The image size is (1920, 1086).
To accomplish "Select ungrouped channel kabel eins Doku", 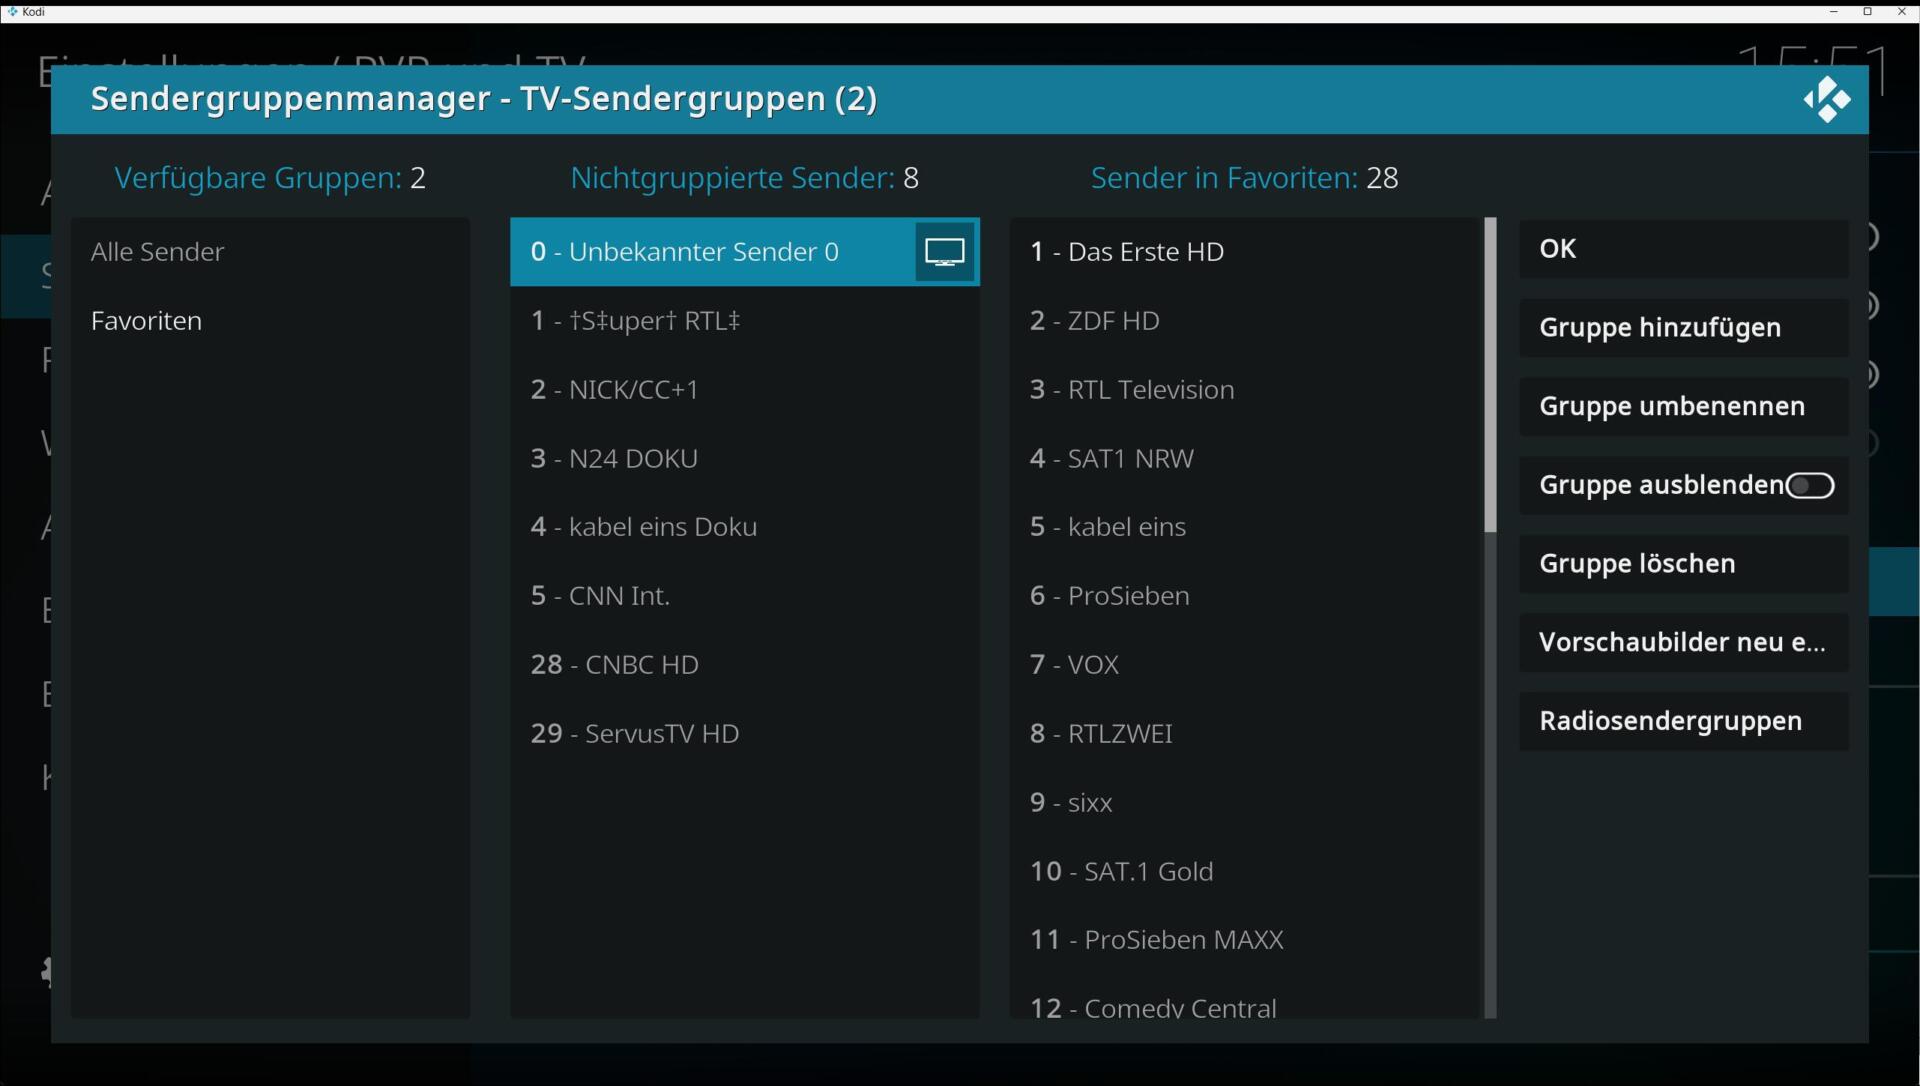I will click(745, 527).
